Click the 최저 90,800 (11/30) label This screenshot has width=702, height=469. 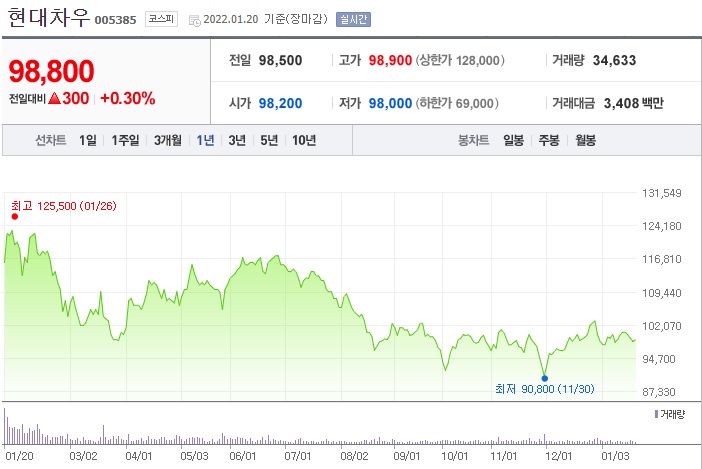tap(545, 389)
